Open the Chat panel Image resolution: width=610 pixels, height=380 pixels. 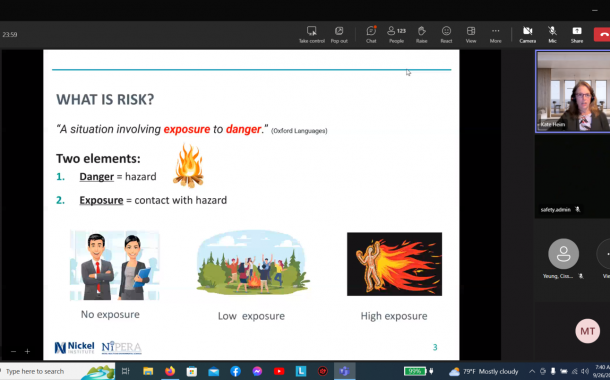pyautogui.click(x=371, y=34)
